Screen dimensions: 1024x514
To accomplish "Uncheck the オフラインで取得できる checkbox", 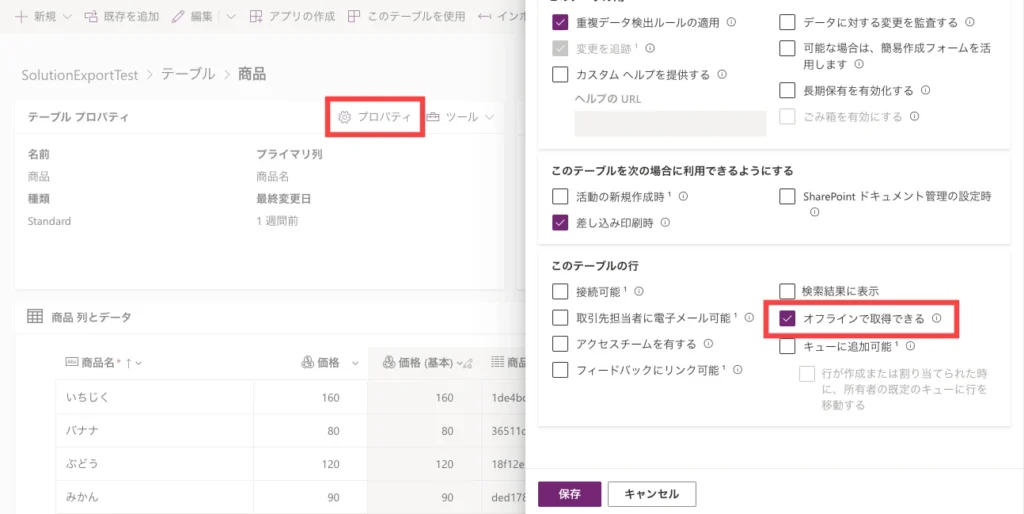I will [x=787, y=319].
